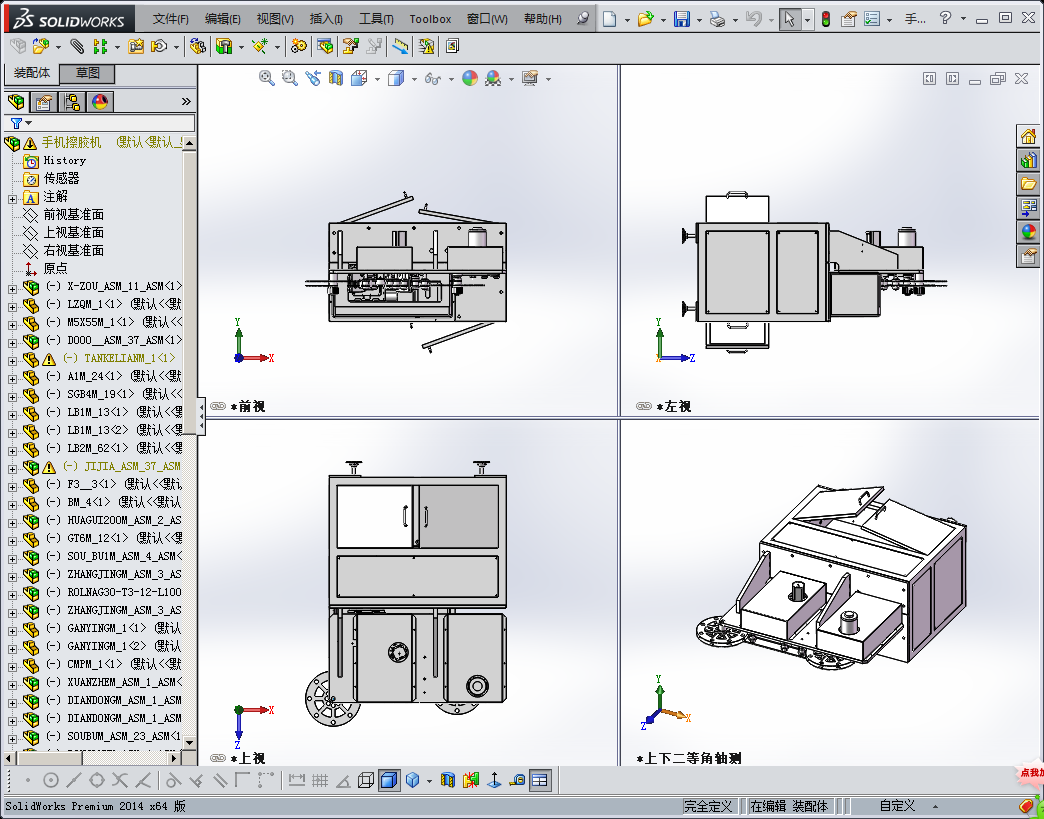Click the 自定义 status bar button
This screenshot has width=1044, height=819.
(x=897, y=806)
